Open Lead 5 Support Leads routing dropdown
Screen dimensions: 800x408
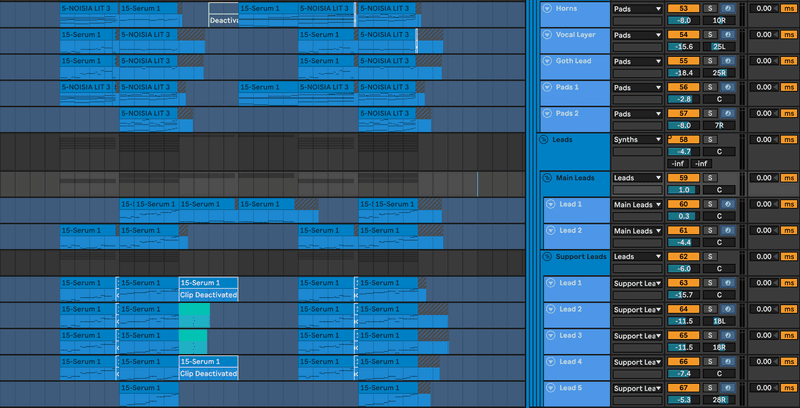click(637, 388)
